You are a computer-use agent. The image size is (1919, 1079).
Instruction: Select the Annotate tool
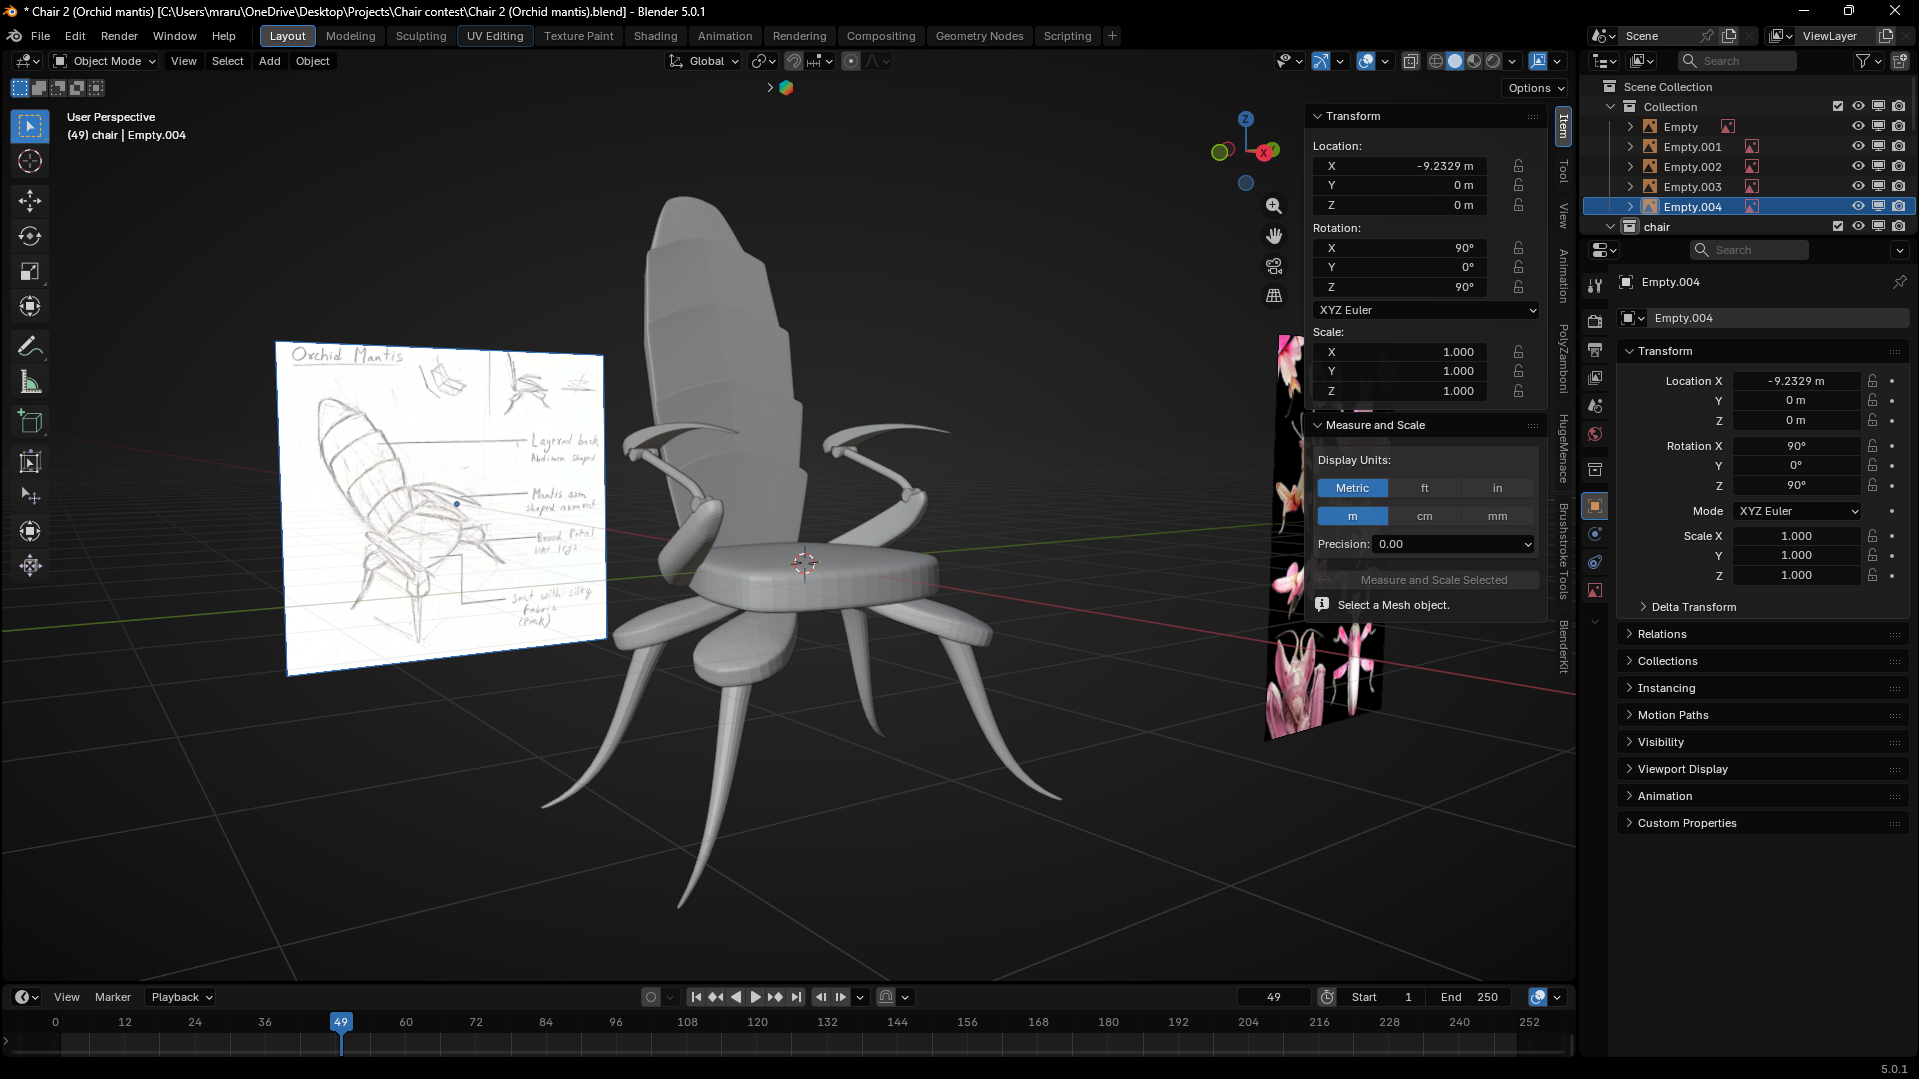30,346
